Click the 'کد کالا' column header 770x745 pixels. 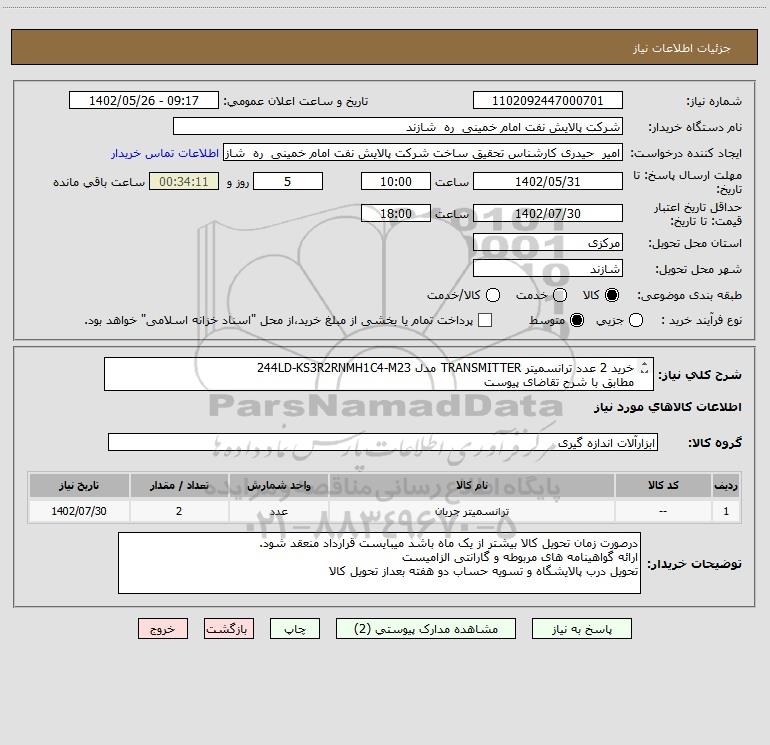[663, 485]
